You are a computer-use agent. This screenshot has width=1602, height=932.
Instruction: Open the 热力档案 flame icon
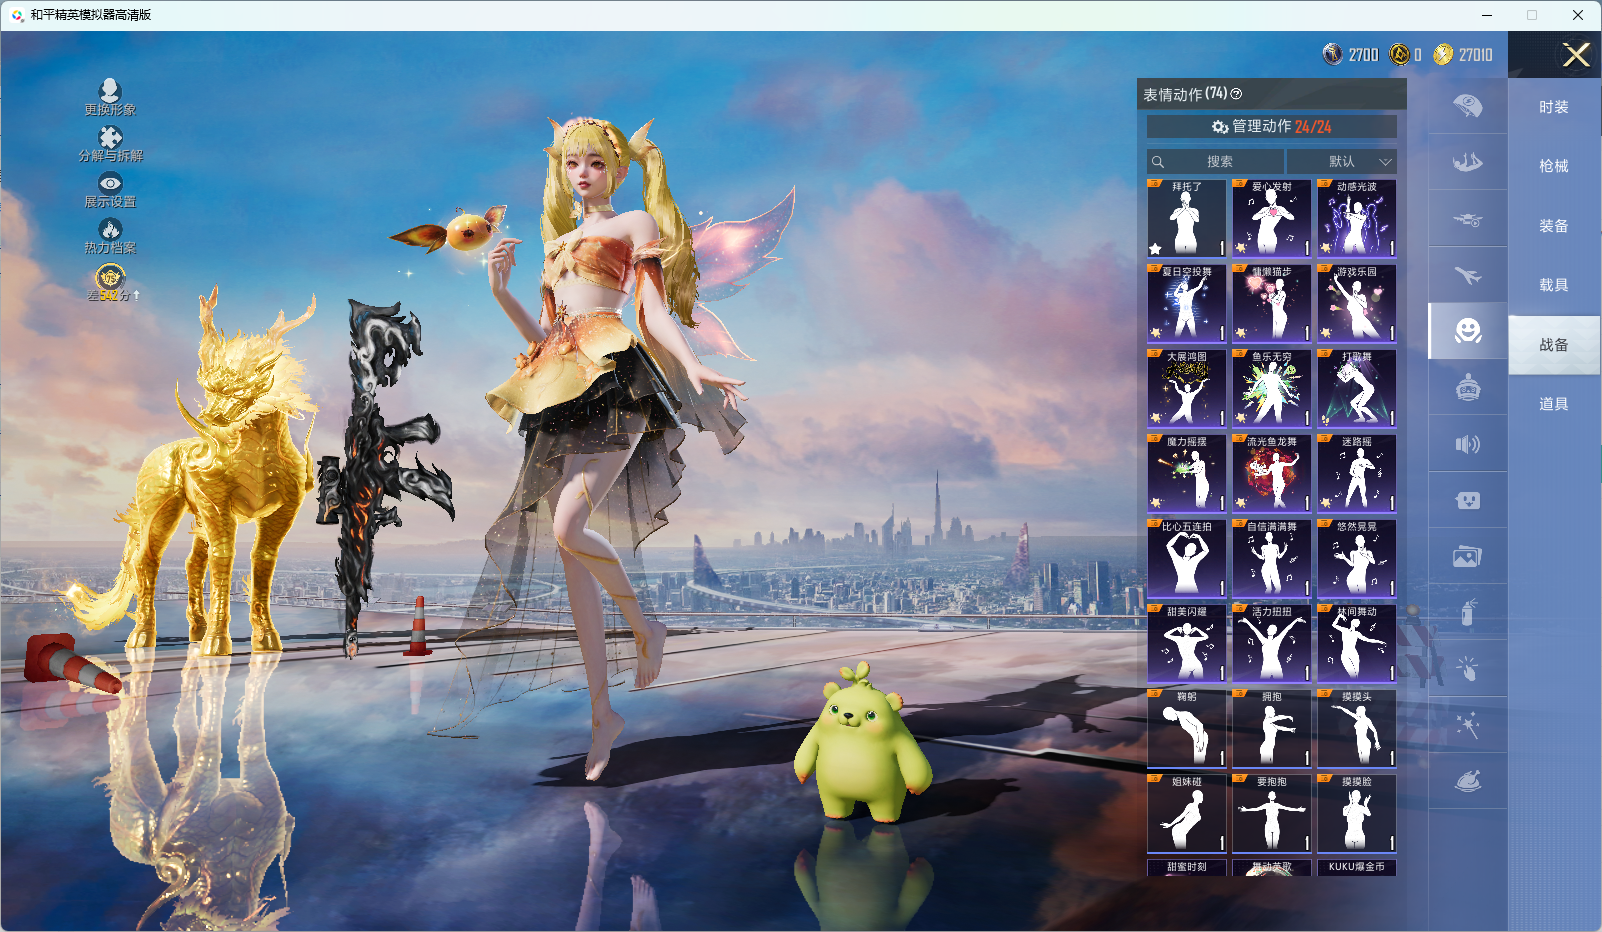(x=110, y=236)
